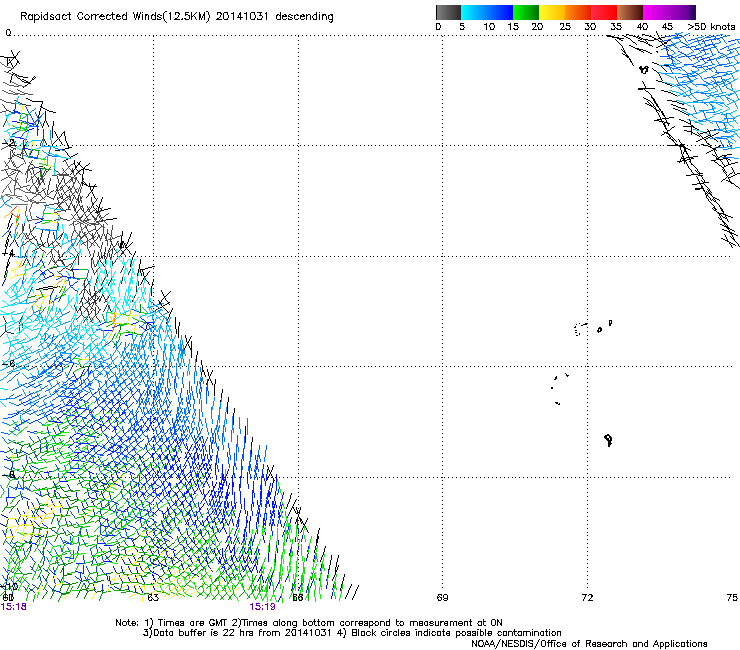
Task: Click the dotted island outline just left of the 72 longitude line
Action: [x=580, y=329]
